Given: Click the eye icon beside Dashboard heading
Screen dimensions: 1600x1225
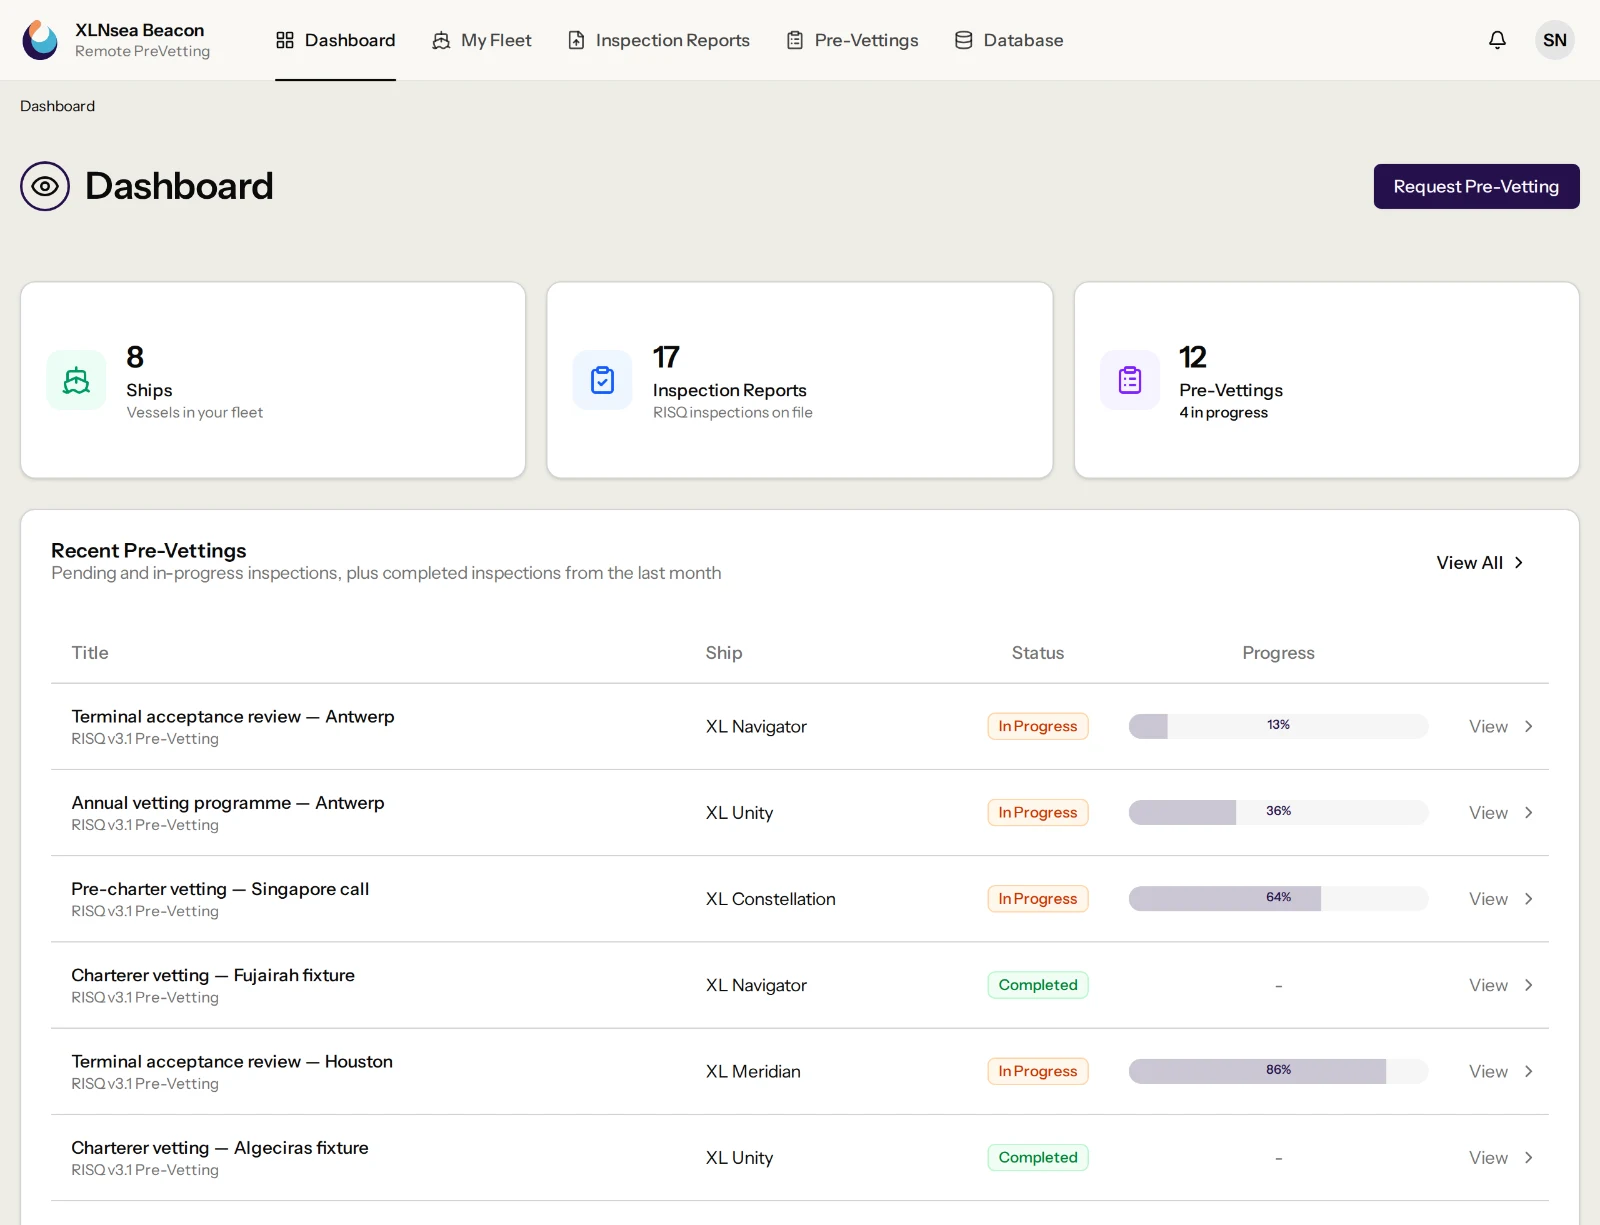Looking at the screenshot, I should (45, 186).
